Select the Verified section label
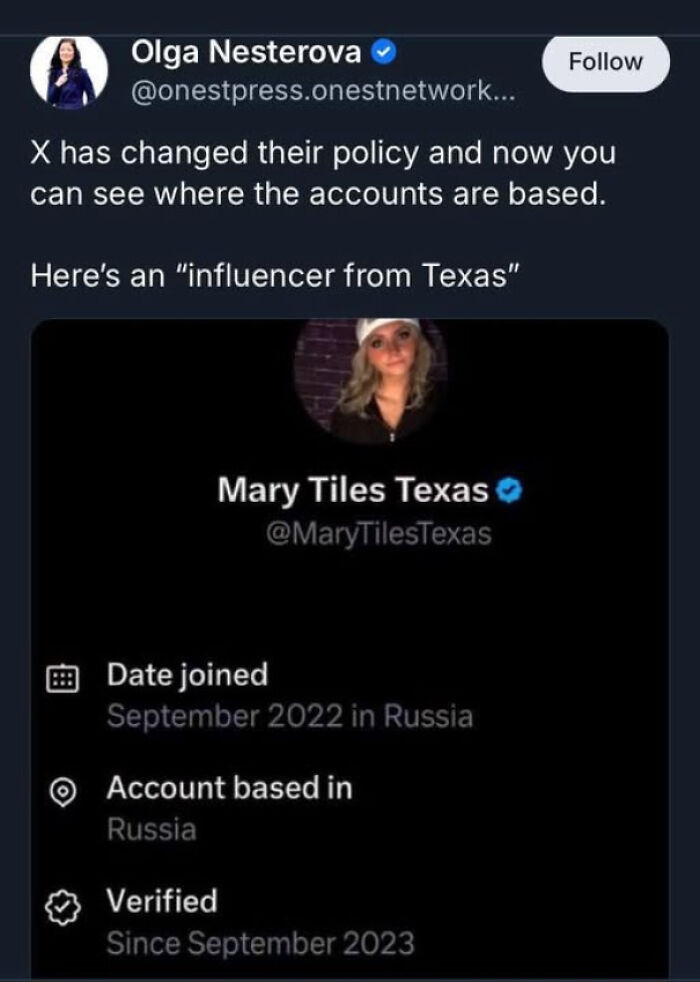This screenshot has width=700, height=982. point(160,901)
